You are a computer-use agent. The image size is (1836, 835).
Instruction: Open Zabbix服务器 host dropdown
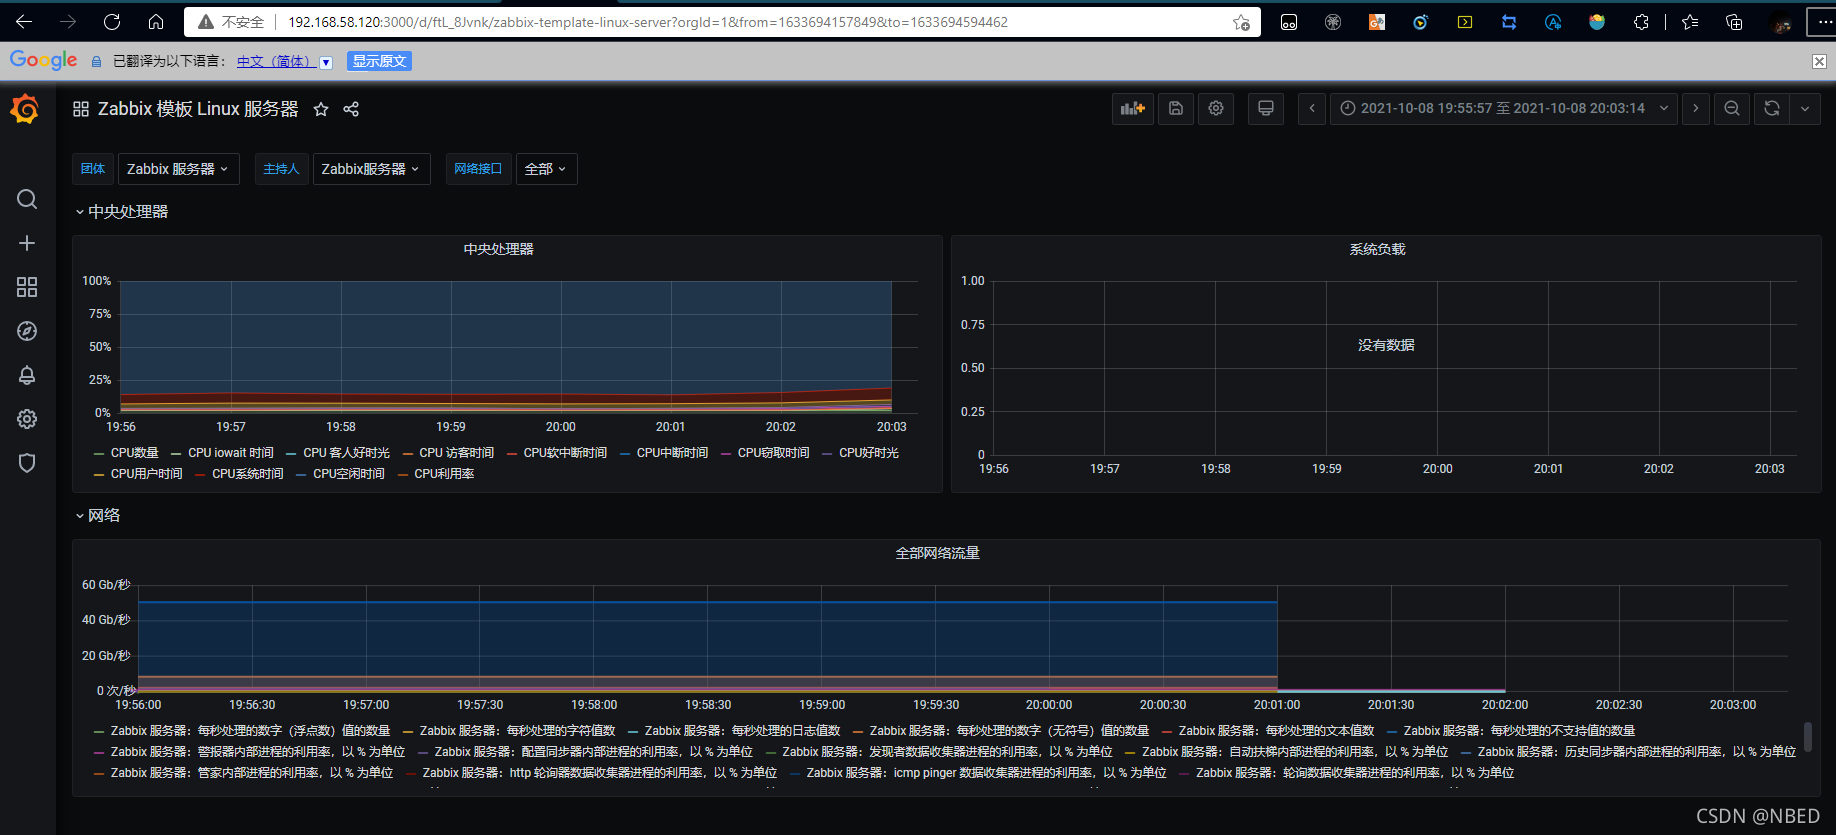(371, 169)
